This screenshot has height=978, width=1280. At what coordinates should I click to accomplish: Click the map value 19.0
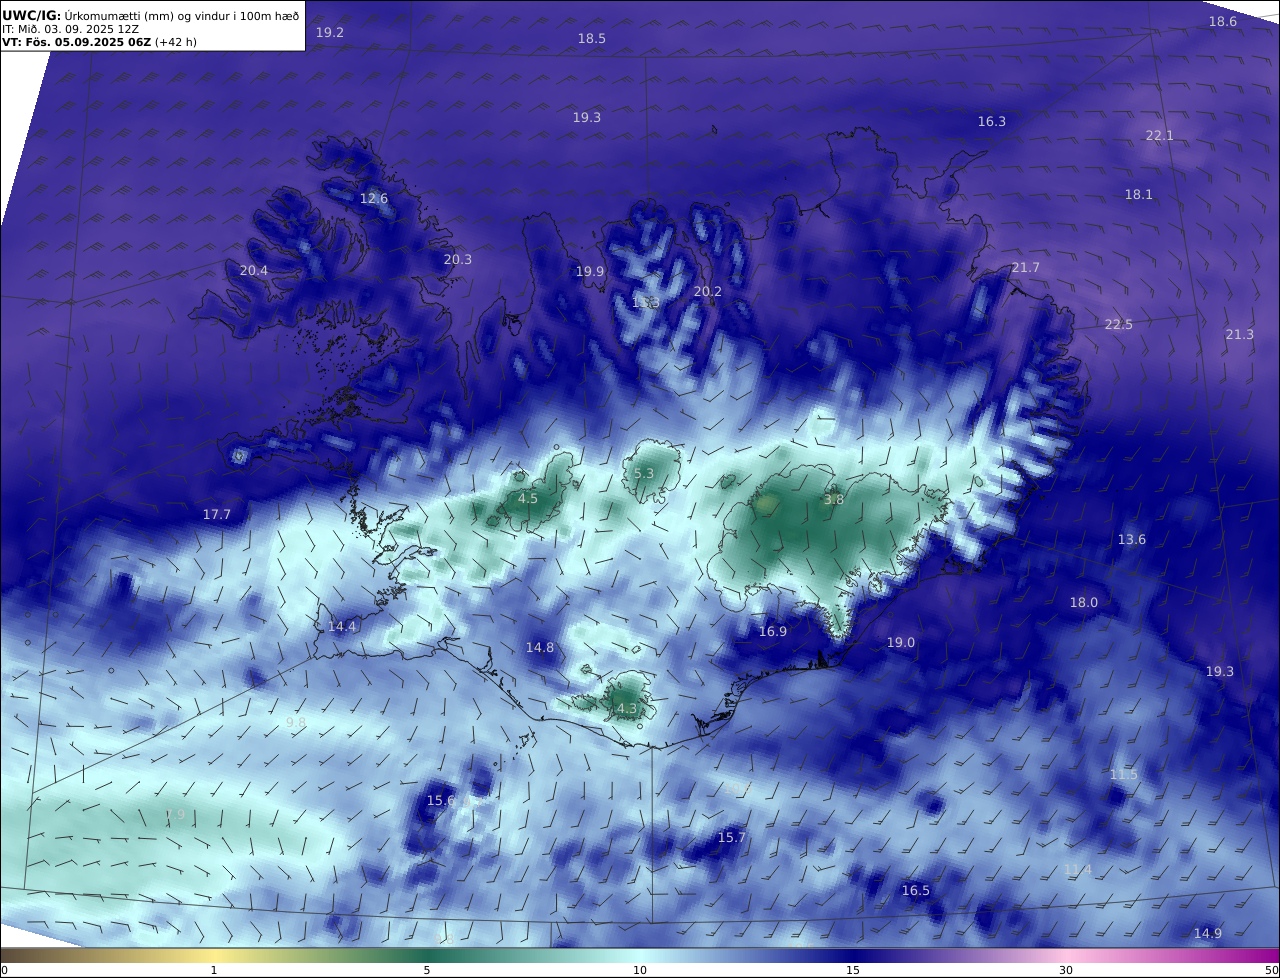click(x=901, y=643)
